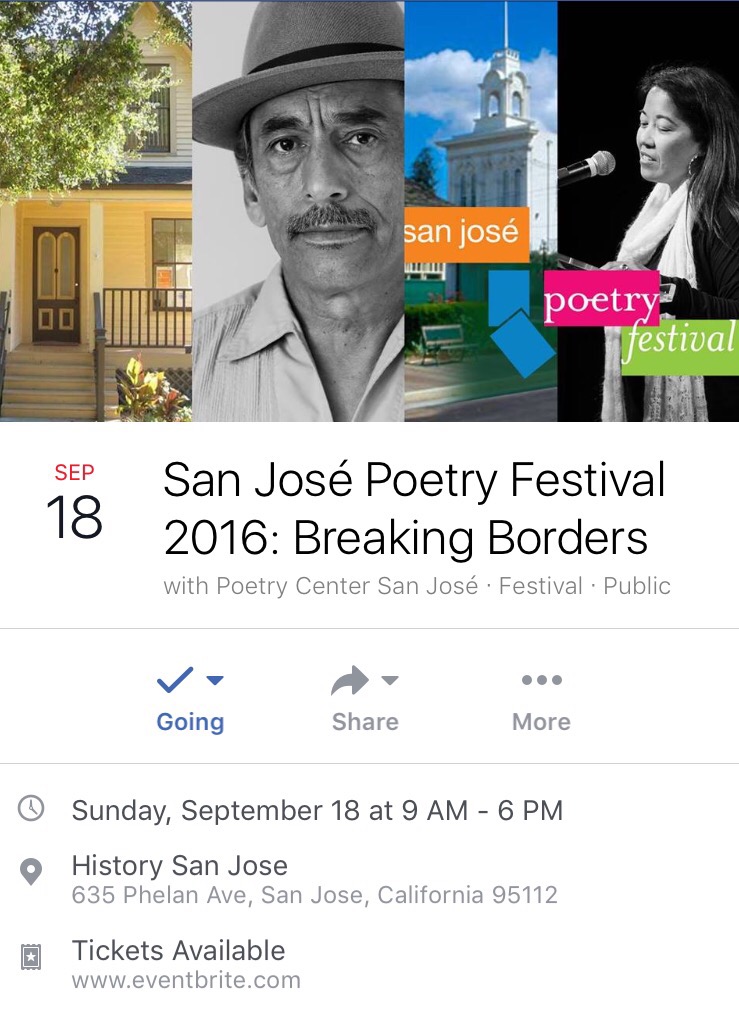Tap the location pin icon

point(32,872)
